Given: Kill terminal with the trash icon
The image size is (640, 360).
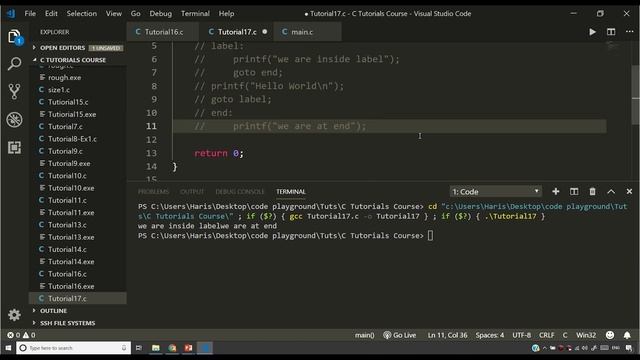Looking at the screenshot, I should (x=592, y=191).
